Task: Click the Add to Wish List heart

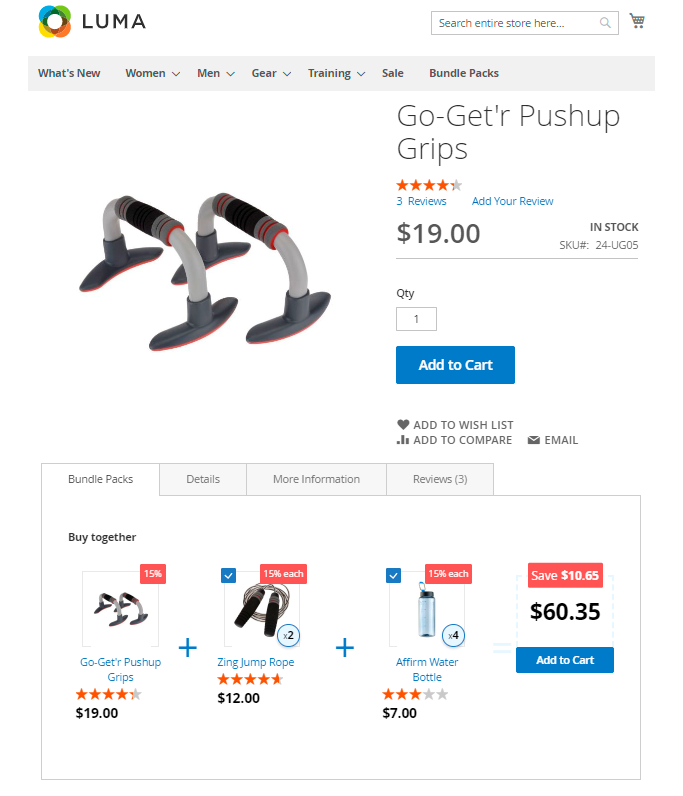Action: tap(403, 425)
